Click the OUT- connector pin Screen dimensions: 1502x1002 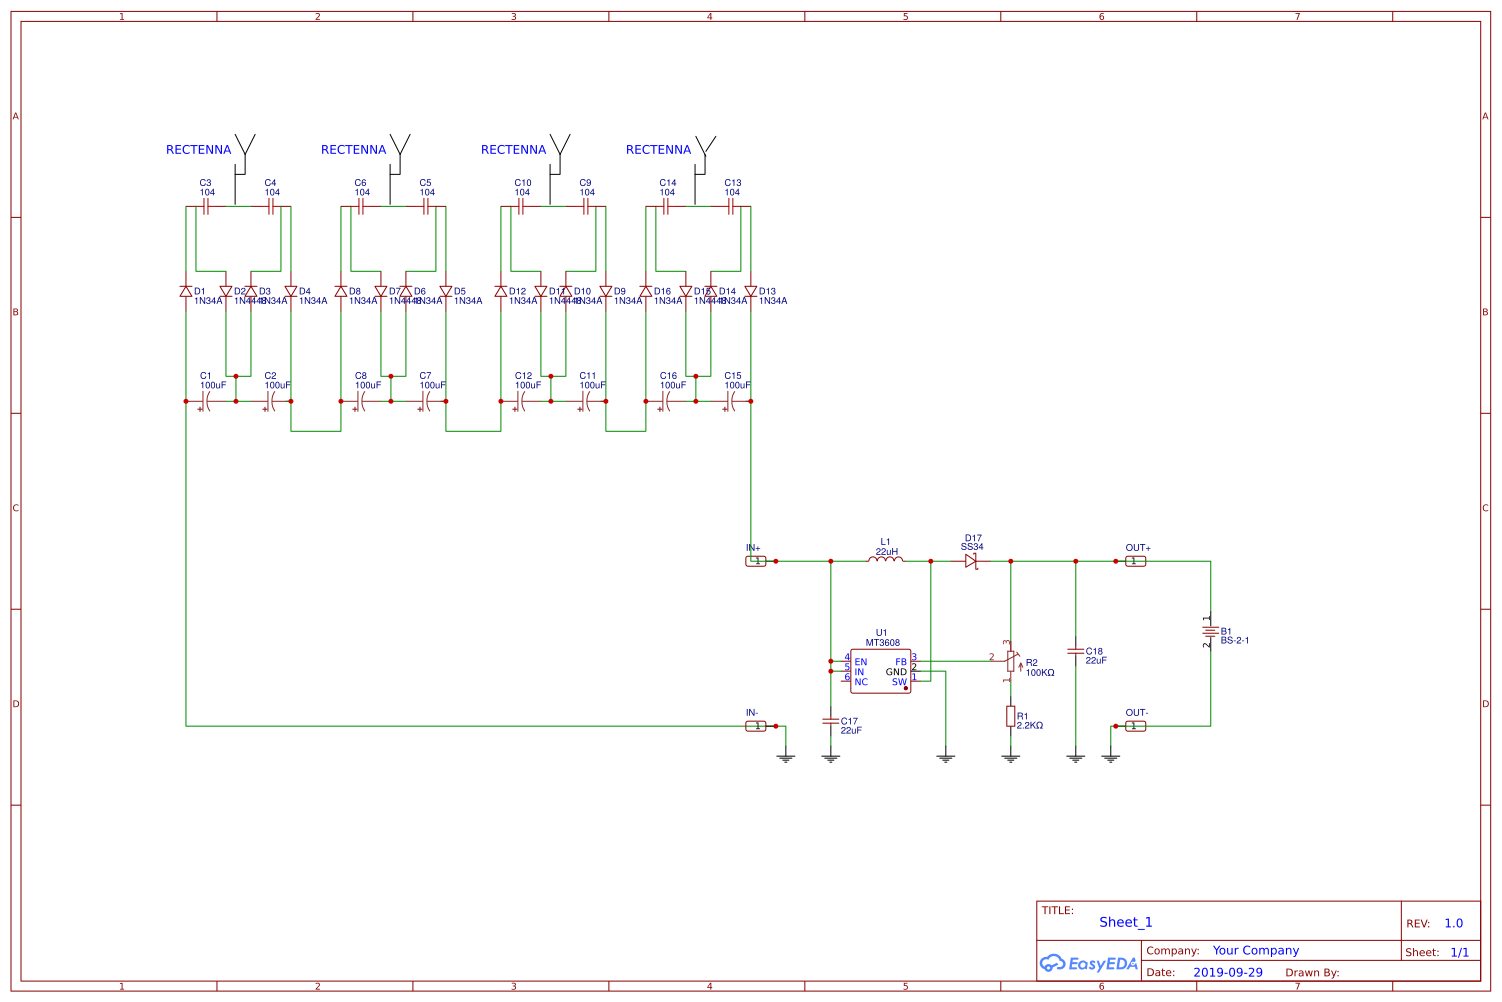coord(1136,726)
